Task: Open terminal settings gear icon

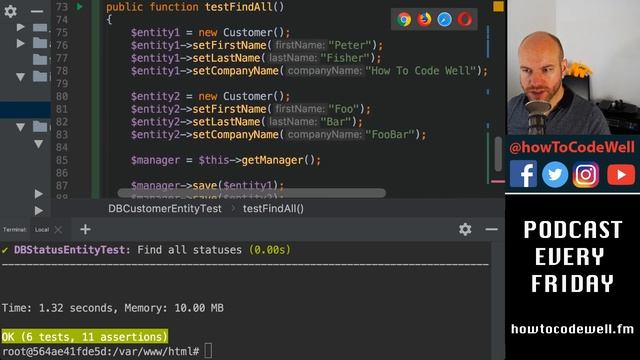Action: coord(465,229)
